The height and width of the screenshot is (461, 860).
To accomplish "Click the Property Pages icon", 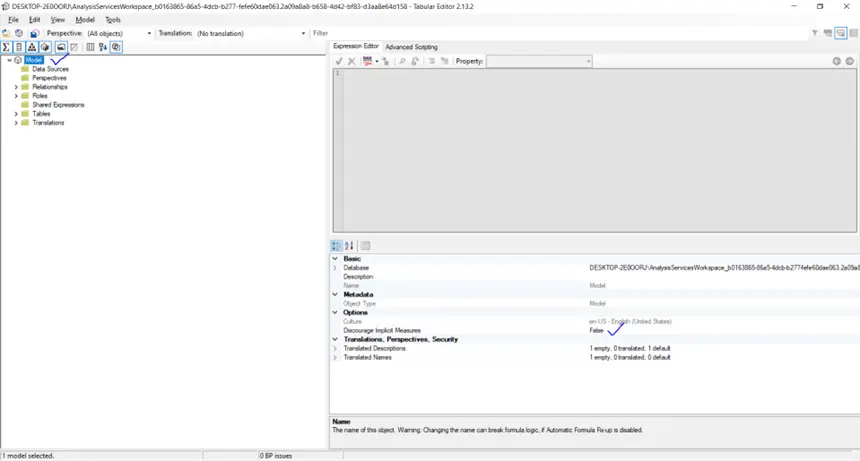I will [365, 246].
